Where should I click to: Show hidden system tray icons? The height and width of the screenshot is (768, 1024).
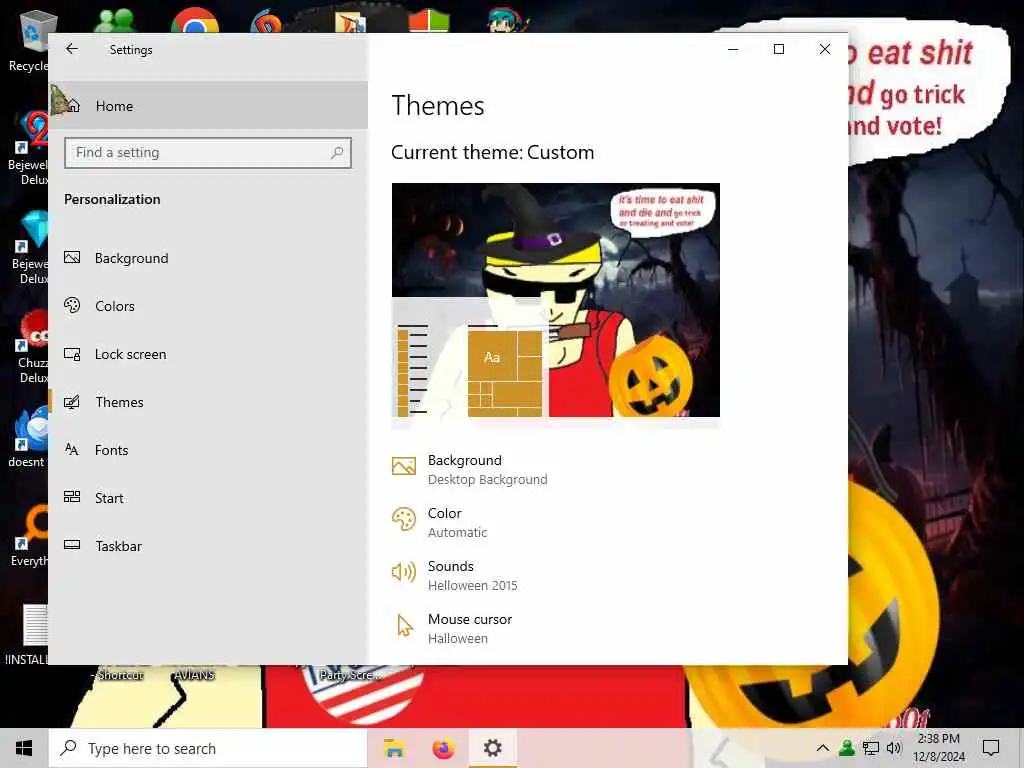(x=823, y=748)
